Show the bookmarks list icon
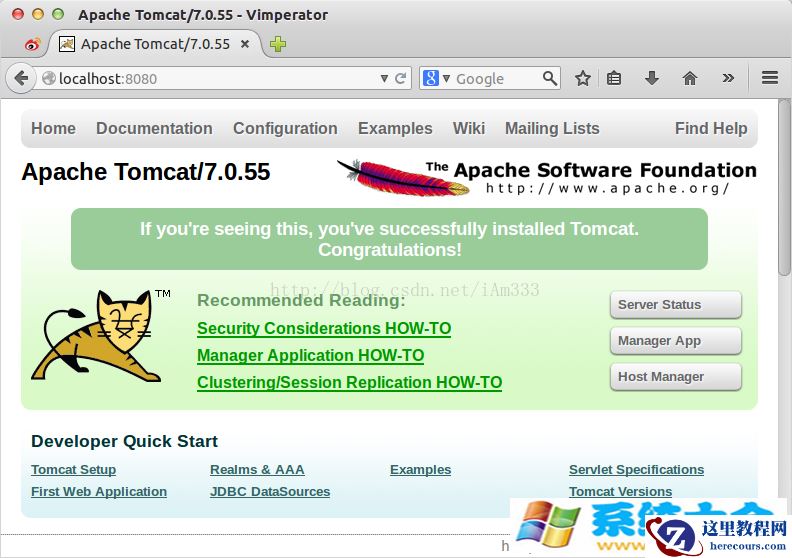This screenshot has width=792, height=558. click(x=614, y=78)
